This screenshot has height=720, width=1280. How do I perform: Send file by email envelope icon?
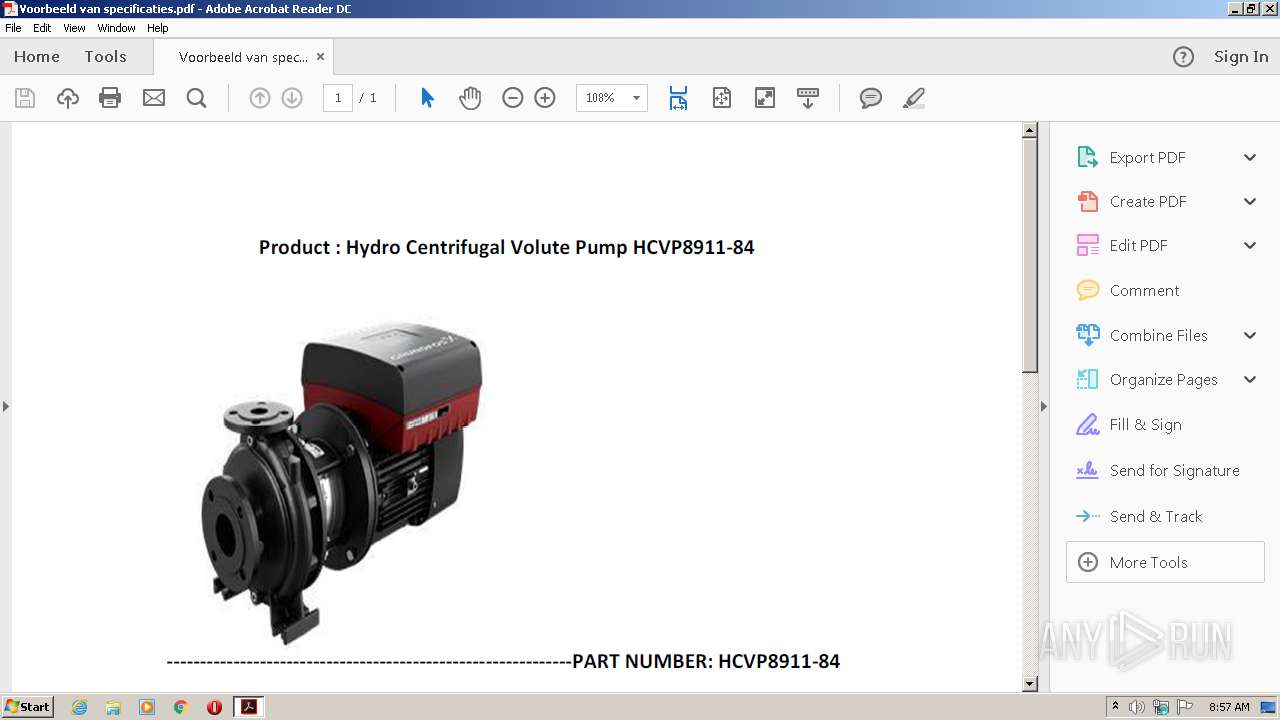coord(154,98)
